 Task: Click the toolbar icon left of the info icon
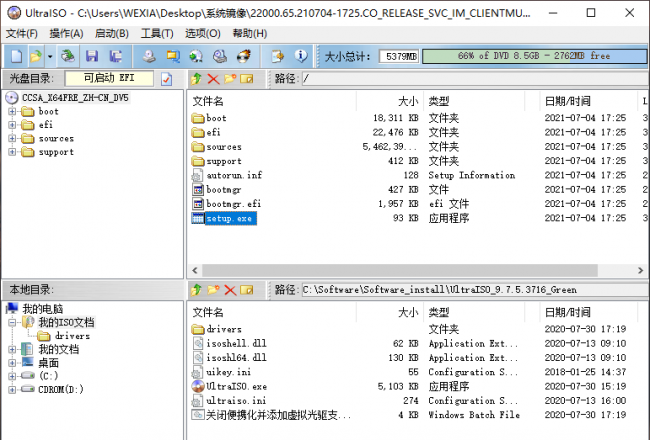(277, 56)
